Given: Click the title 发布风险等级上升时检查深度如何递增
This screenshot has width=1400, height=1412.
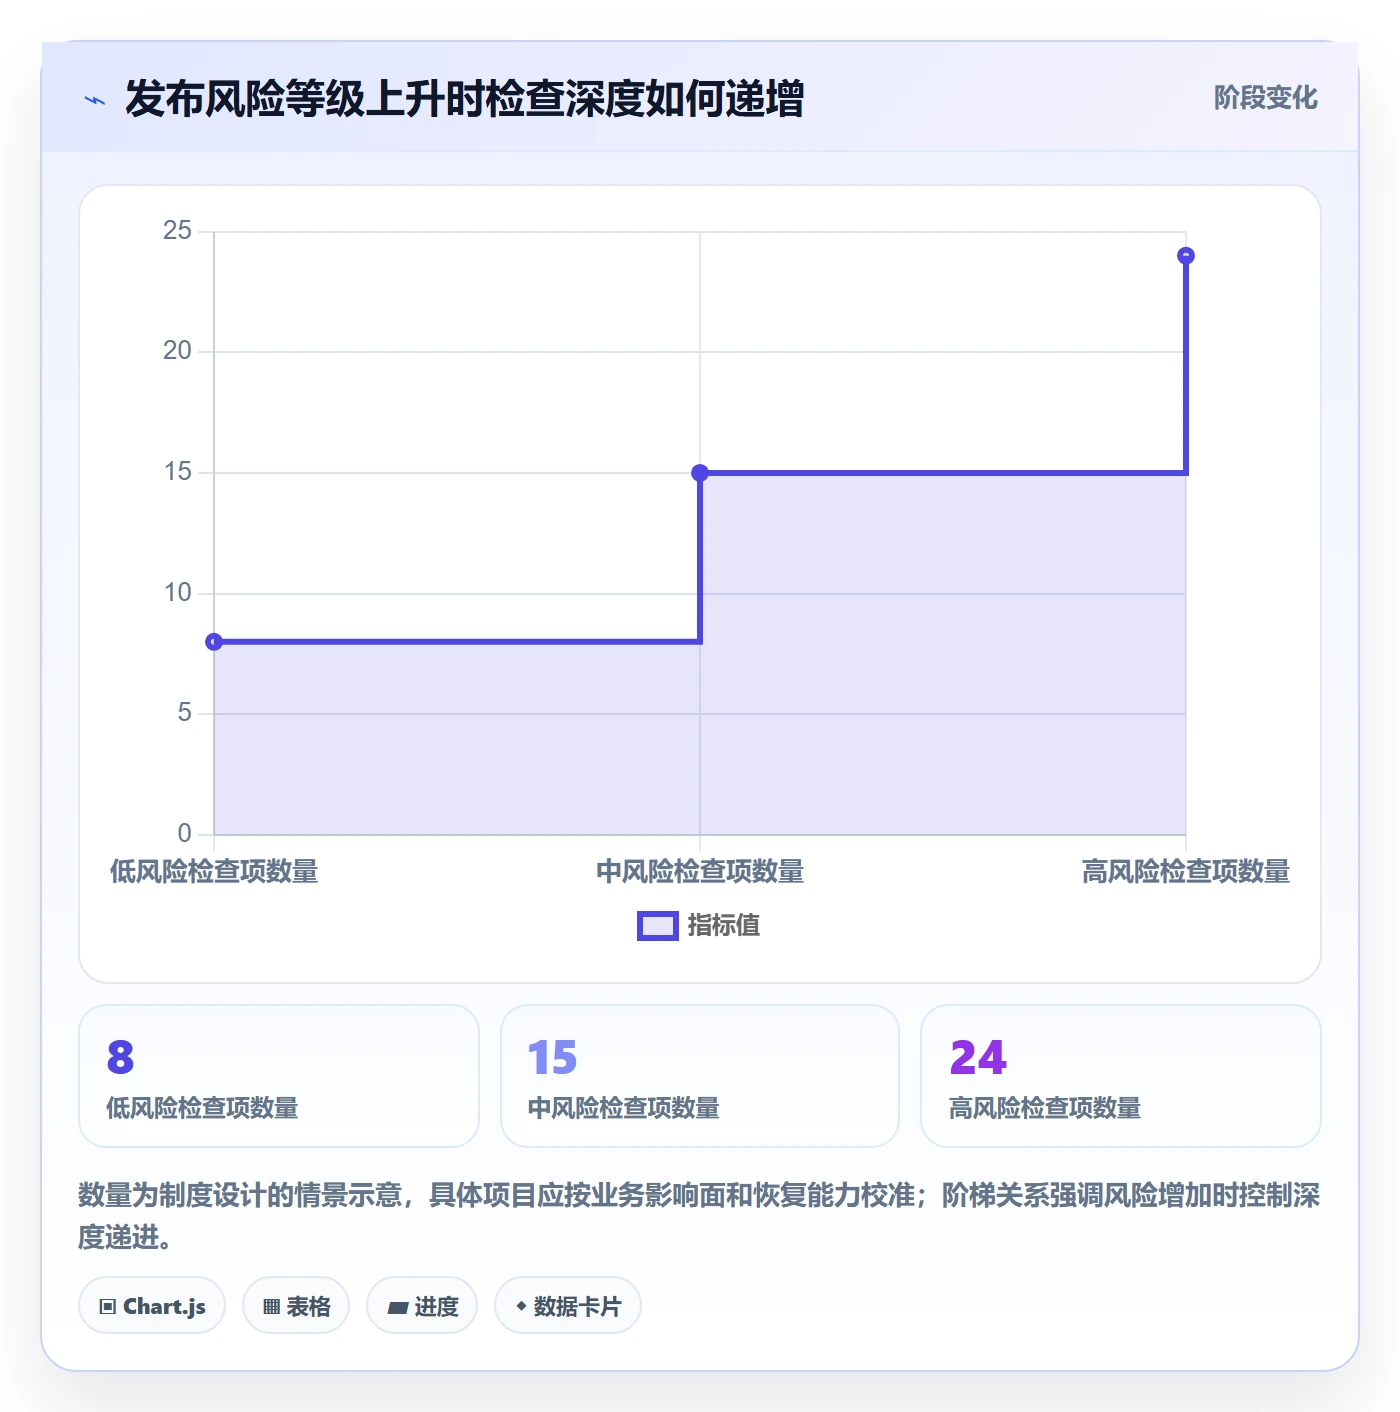Looking at the screenshot, I should [x=464, y=99].
